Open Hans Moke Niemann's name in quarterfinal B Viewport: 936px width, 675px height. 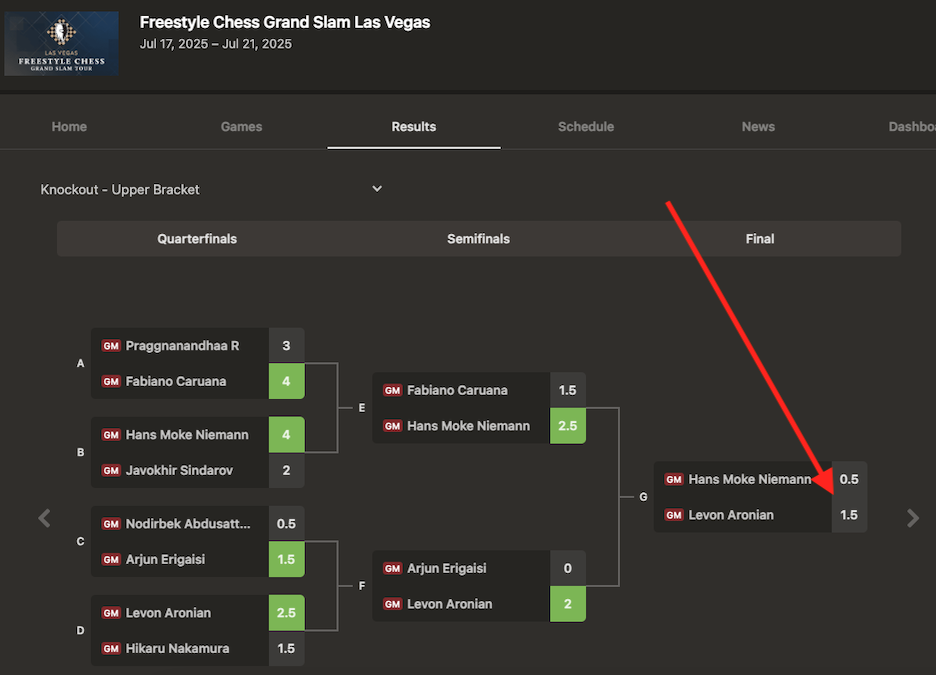pyautogui.click(x=187, y=435)
